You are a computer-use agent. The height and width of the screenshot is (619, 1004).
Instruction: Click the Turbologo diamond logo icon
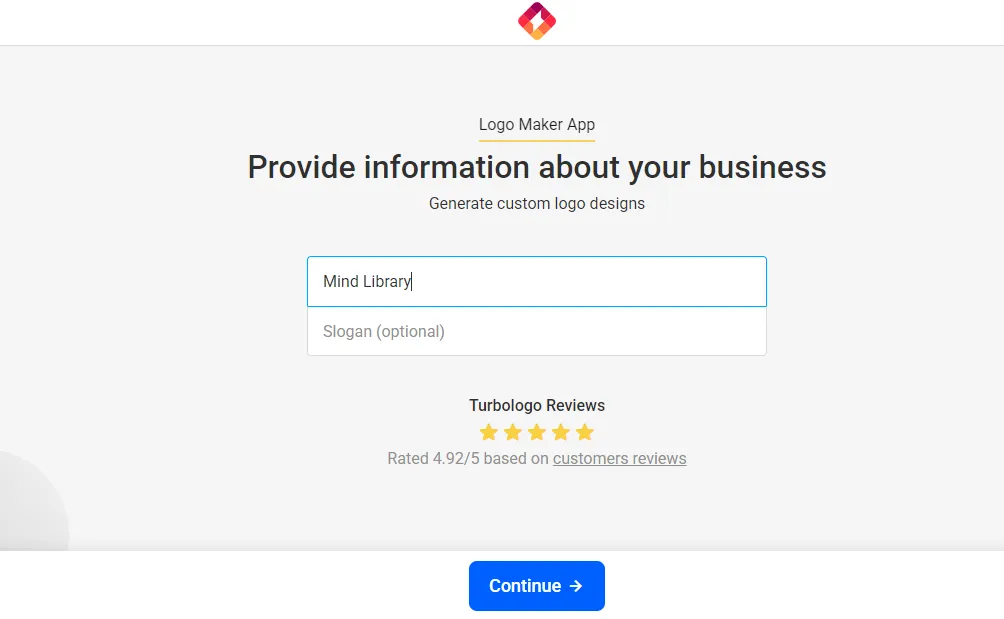click(x=537, y=21)
